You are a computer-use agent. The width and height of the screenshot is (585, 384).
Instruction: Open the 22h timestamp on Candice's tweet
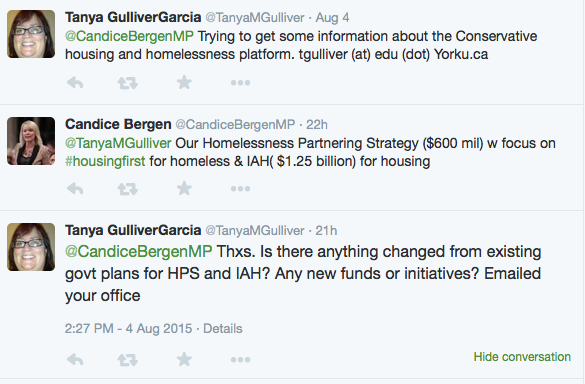click(317, 124)
